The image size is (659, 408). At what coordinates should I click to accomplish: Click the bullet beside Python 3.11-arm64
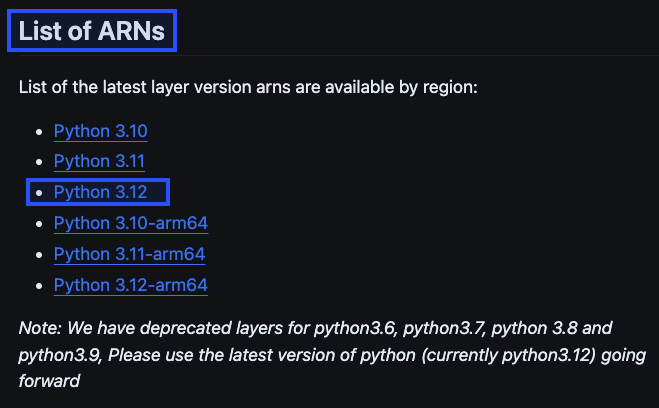(39, 255)
